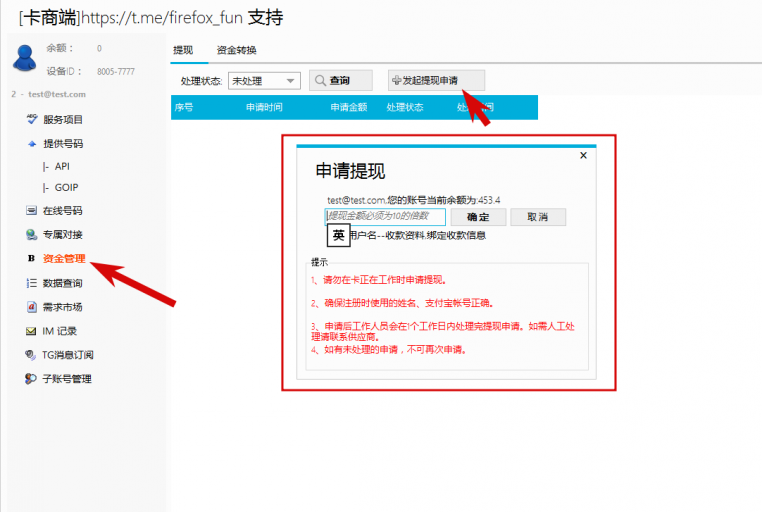Open the 处理状态 dropdown showing 未处理

coord(264,81)
